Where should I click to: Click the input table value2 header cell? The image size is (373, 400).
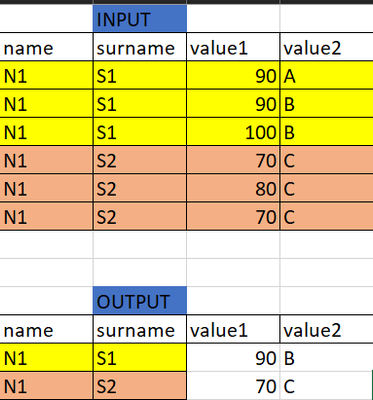click(327, 47)
